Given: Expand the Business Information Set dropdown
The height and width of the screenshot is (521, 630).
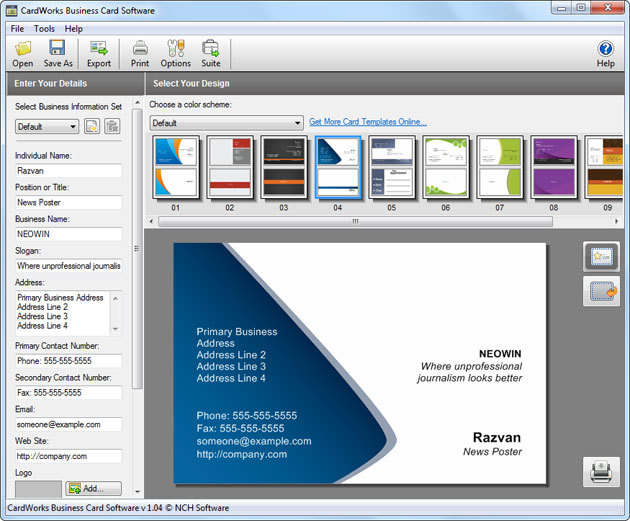Looking at the screenshot, I should 47,127.
